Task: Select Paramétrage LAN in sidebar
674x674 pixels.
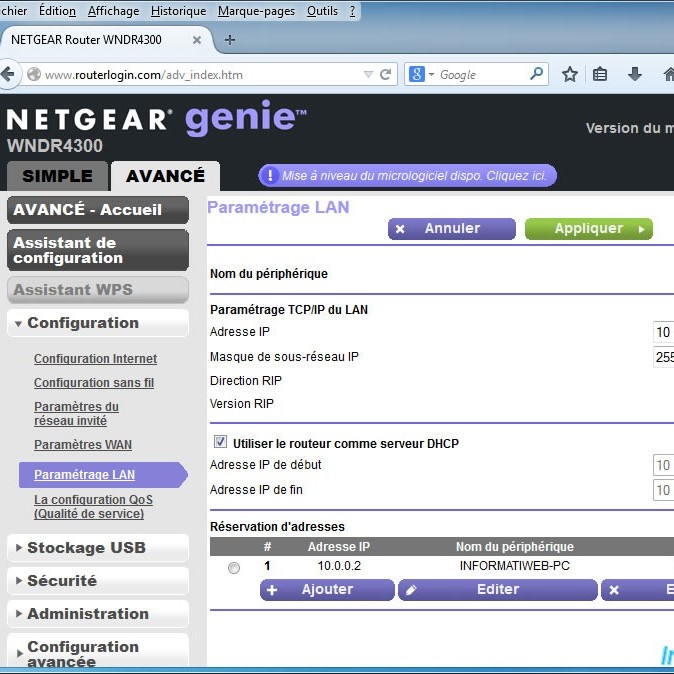Action: 103,475
